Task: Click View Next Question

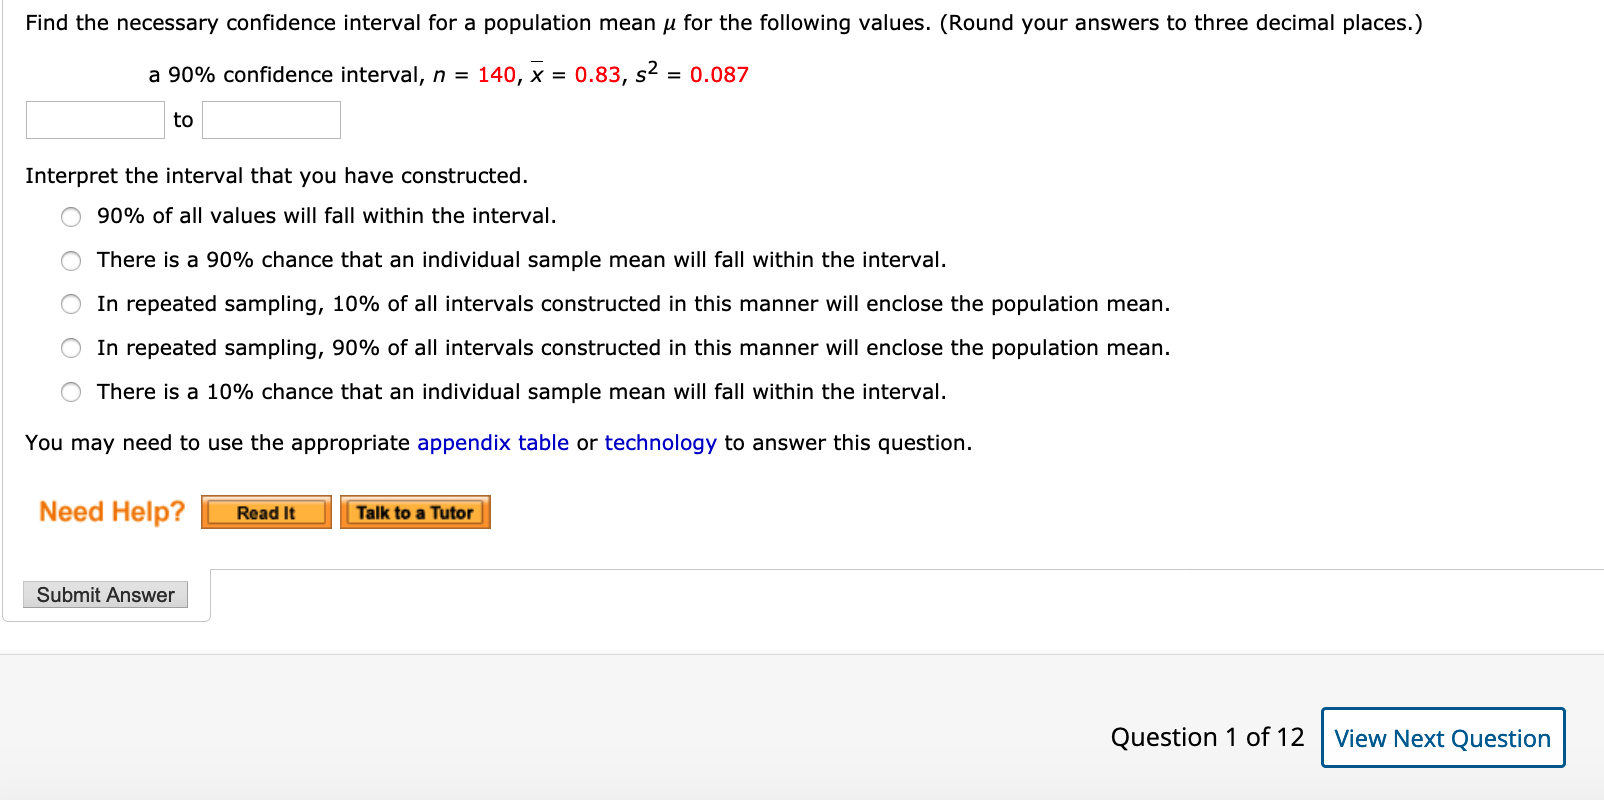Action: click(x=1442, y=737)
